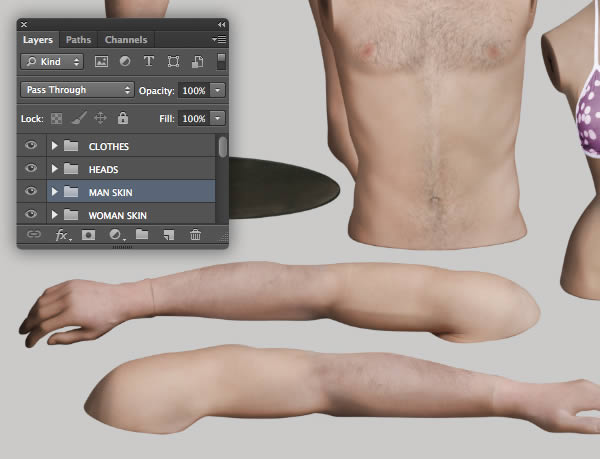Add a layer style fx button
The image size is (600, 459).
point(63,235)
